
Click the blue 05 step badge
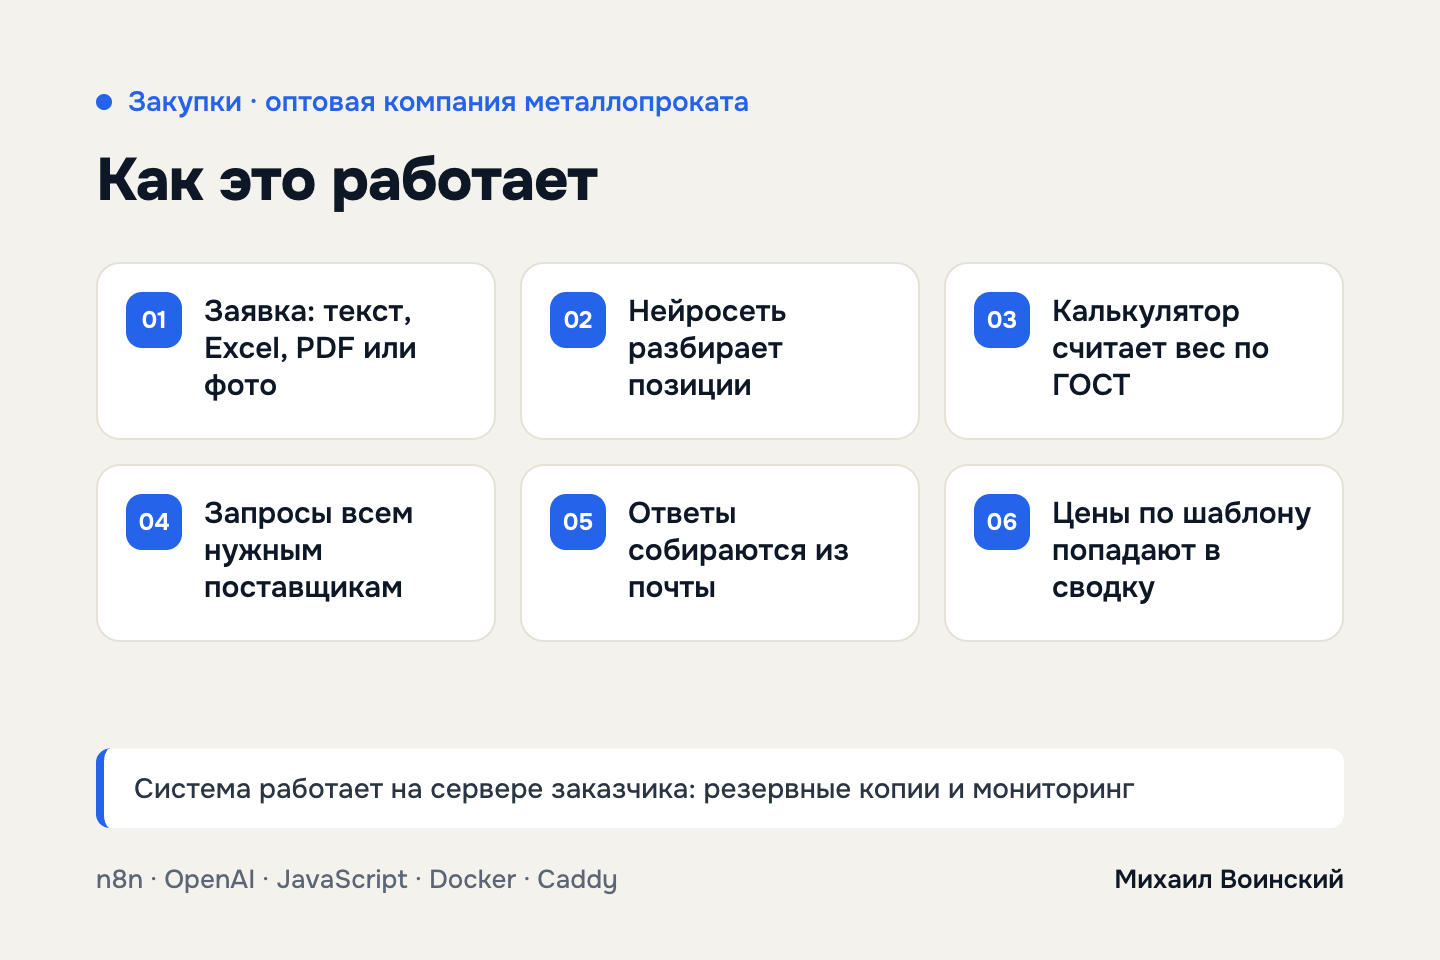(x=578, y=522)
